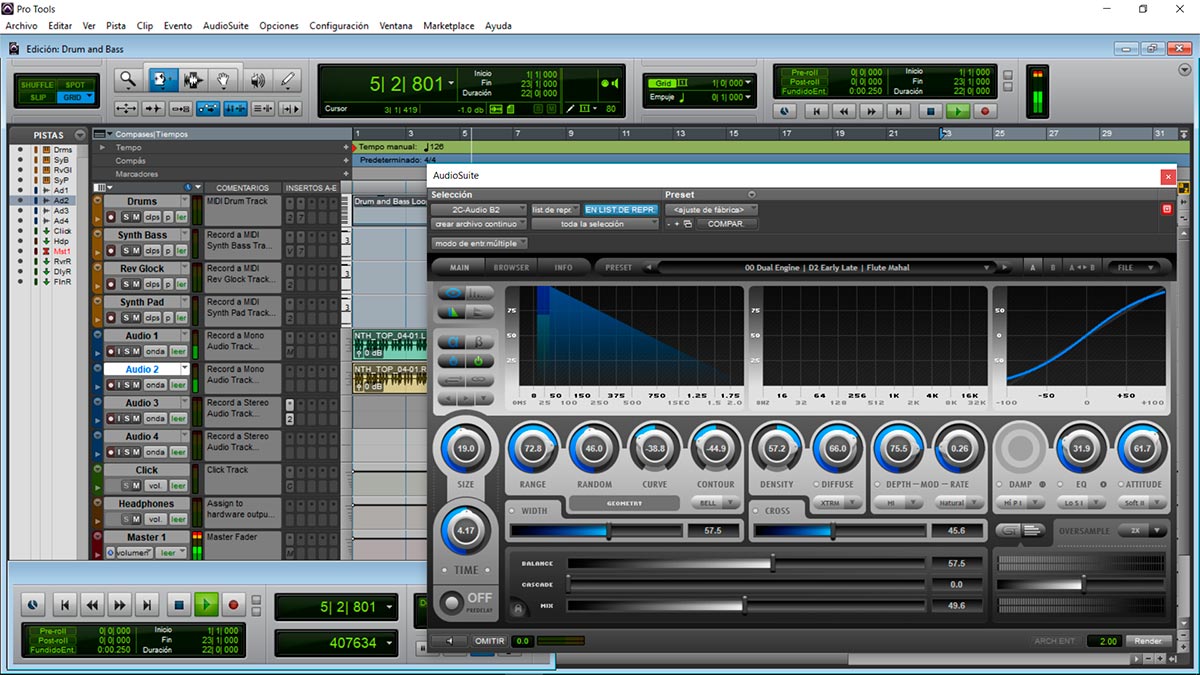
Task: Toggle Spot edit mode
Action: point(74,85)
